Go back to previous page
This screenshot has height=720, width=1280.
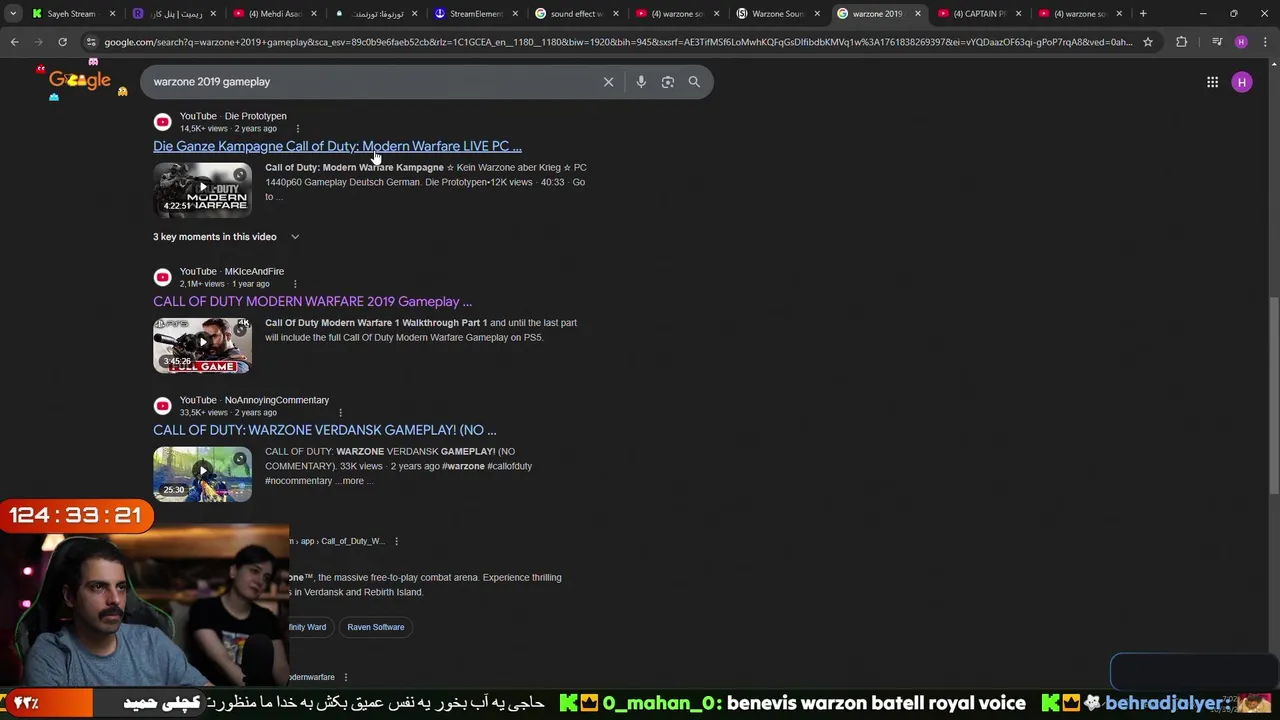click(14, 42)
